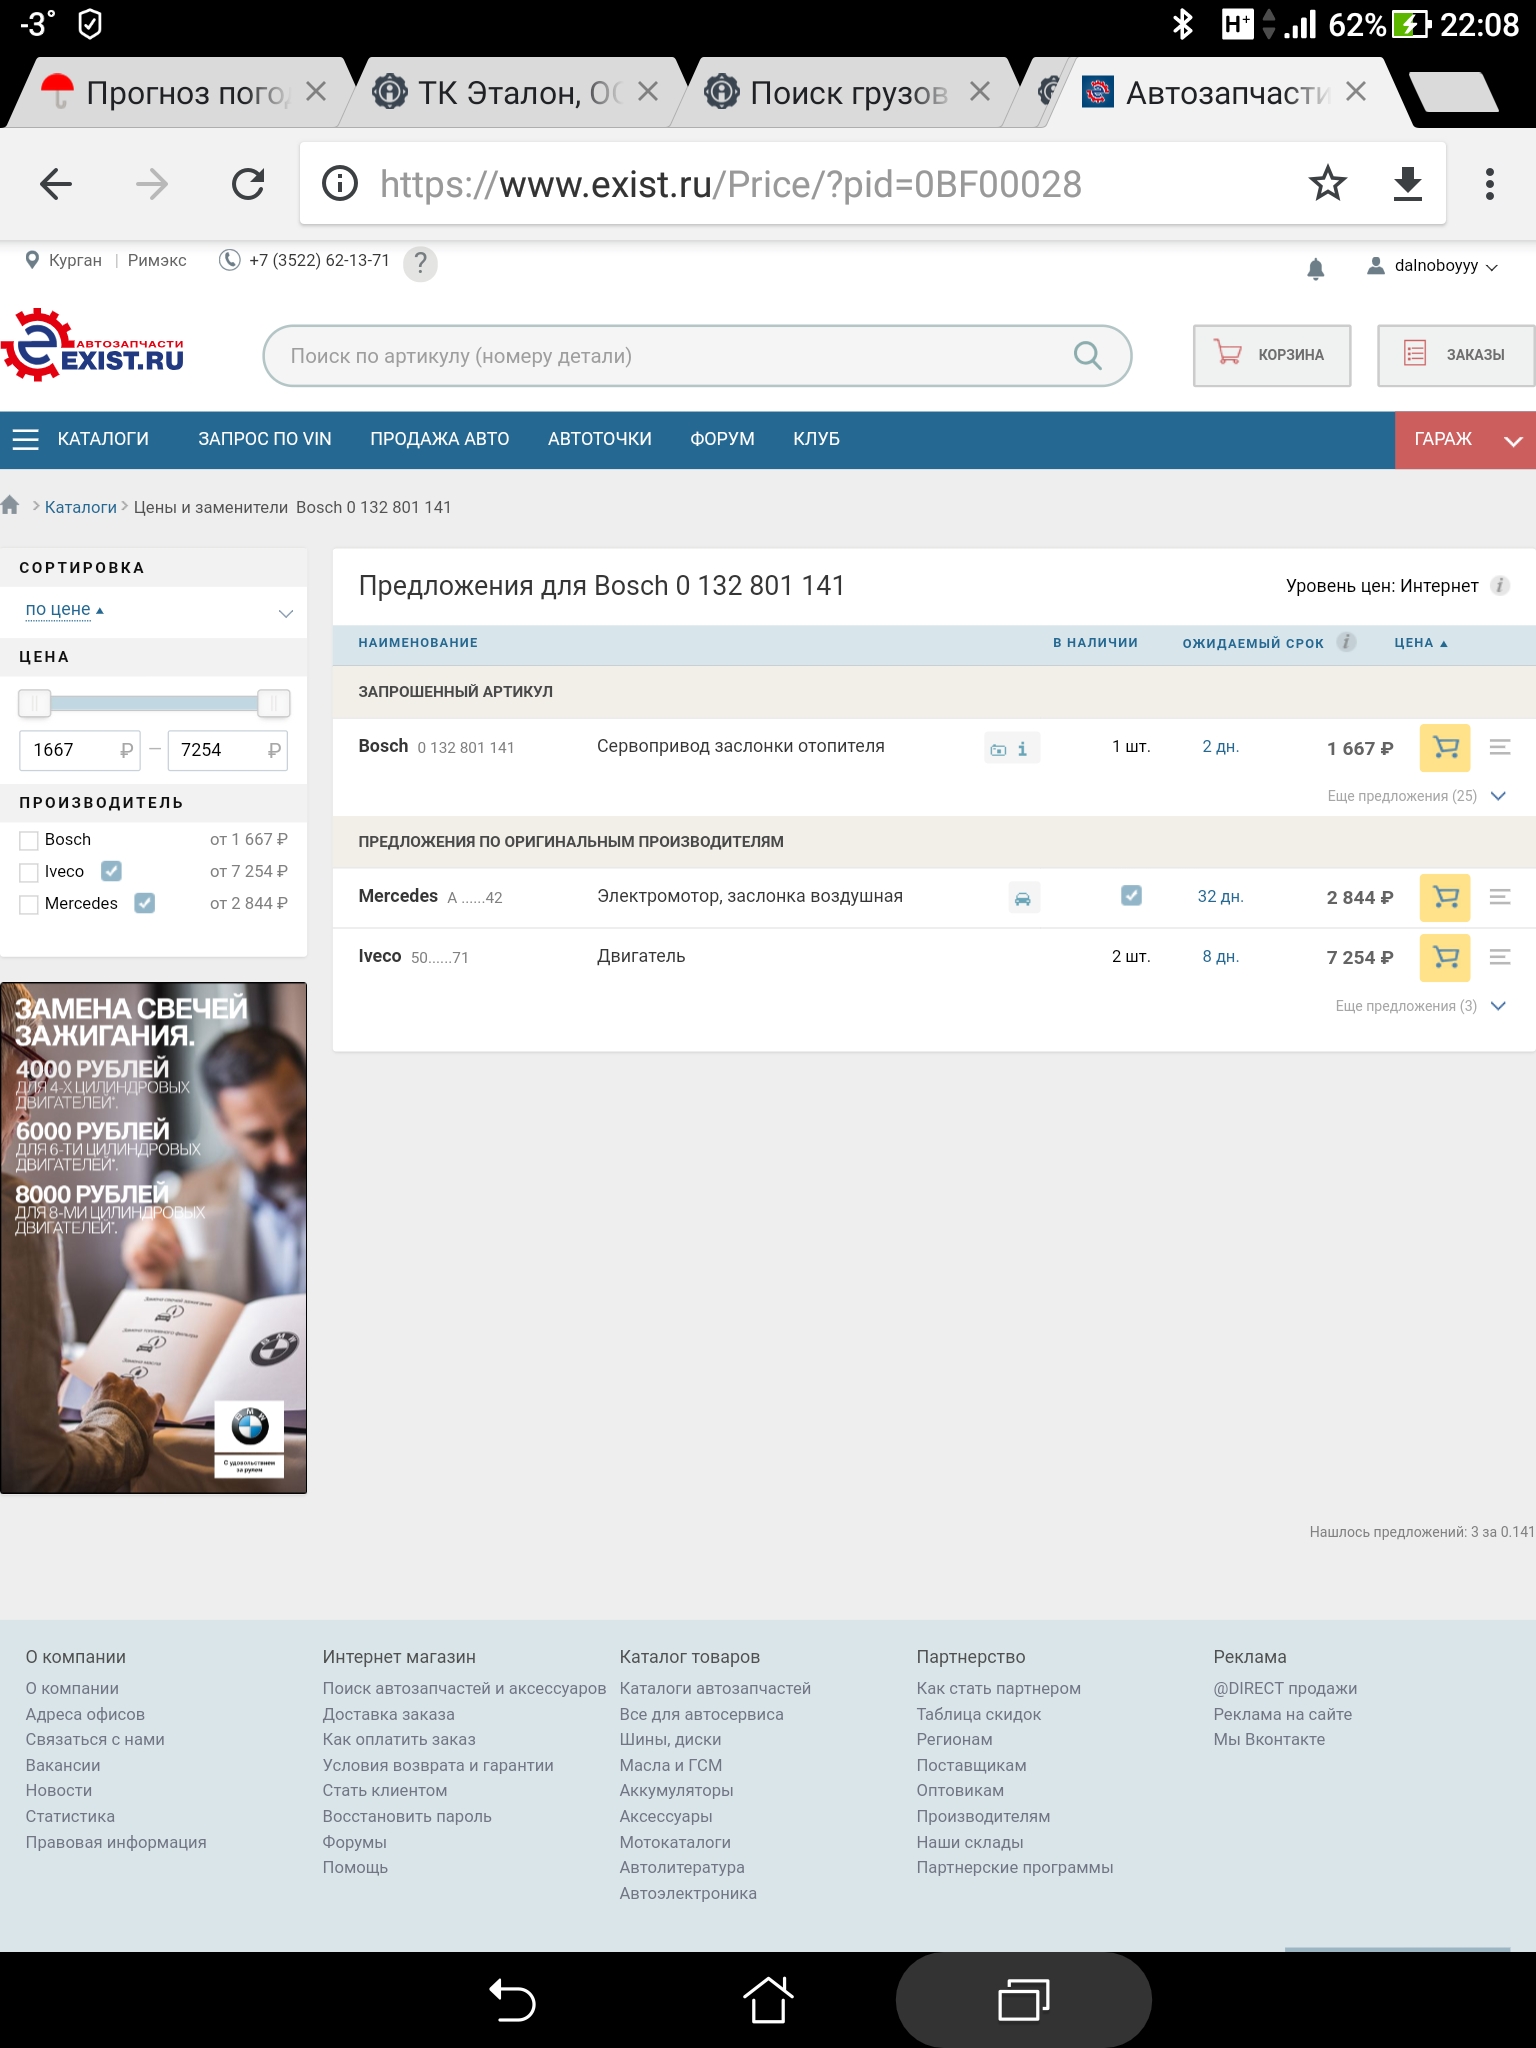Open options menu for Iveco row
The width and height of the screenshot is (1536, 2048).
tap(1500, 957)
